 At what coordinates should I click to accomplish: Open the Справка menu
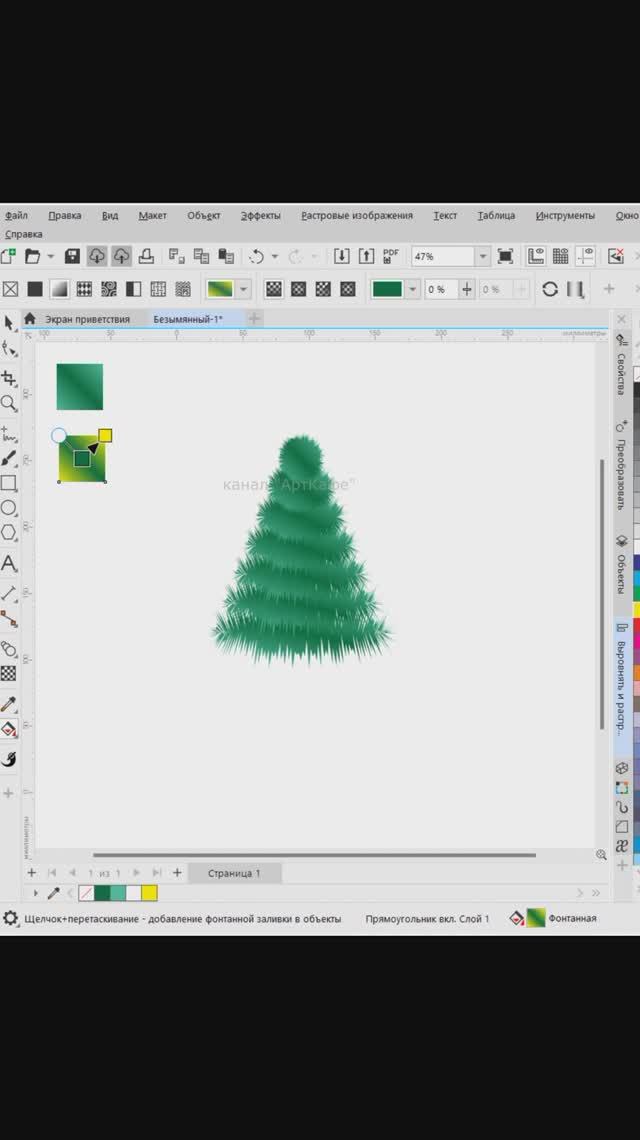coord(23,234)
